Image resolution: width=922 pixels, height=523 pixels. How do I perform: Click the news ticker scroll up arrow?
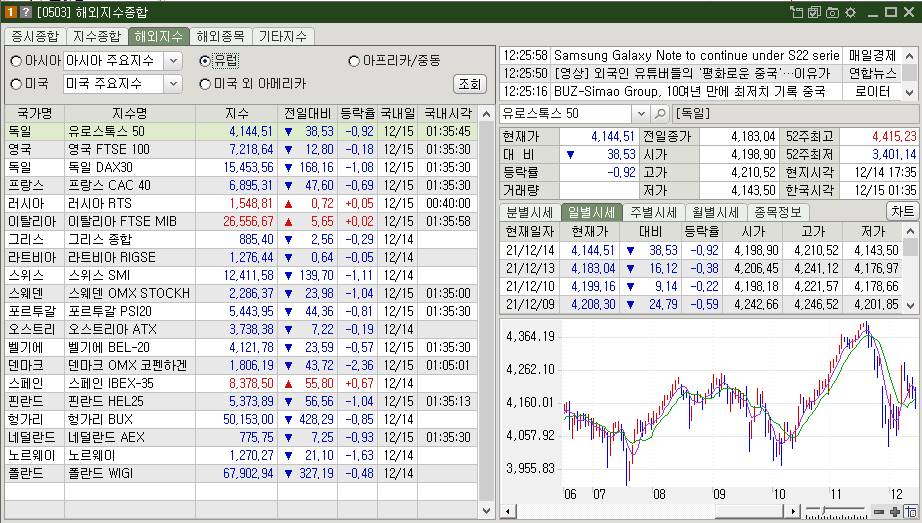[910, 56]
